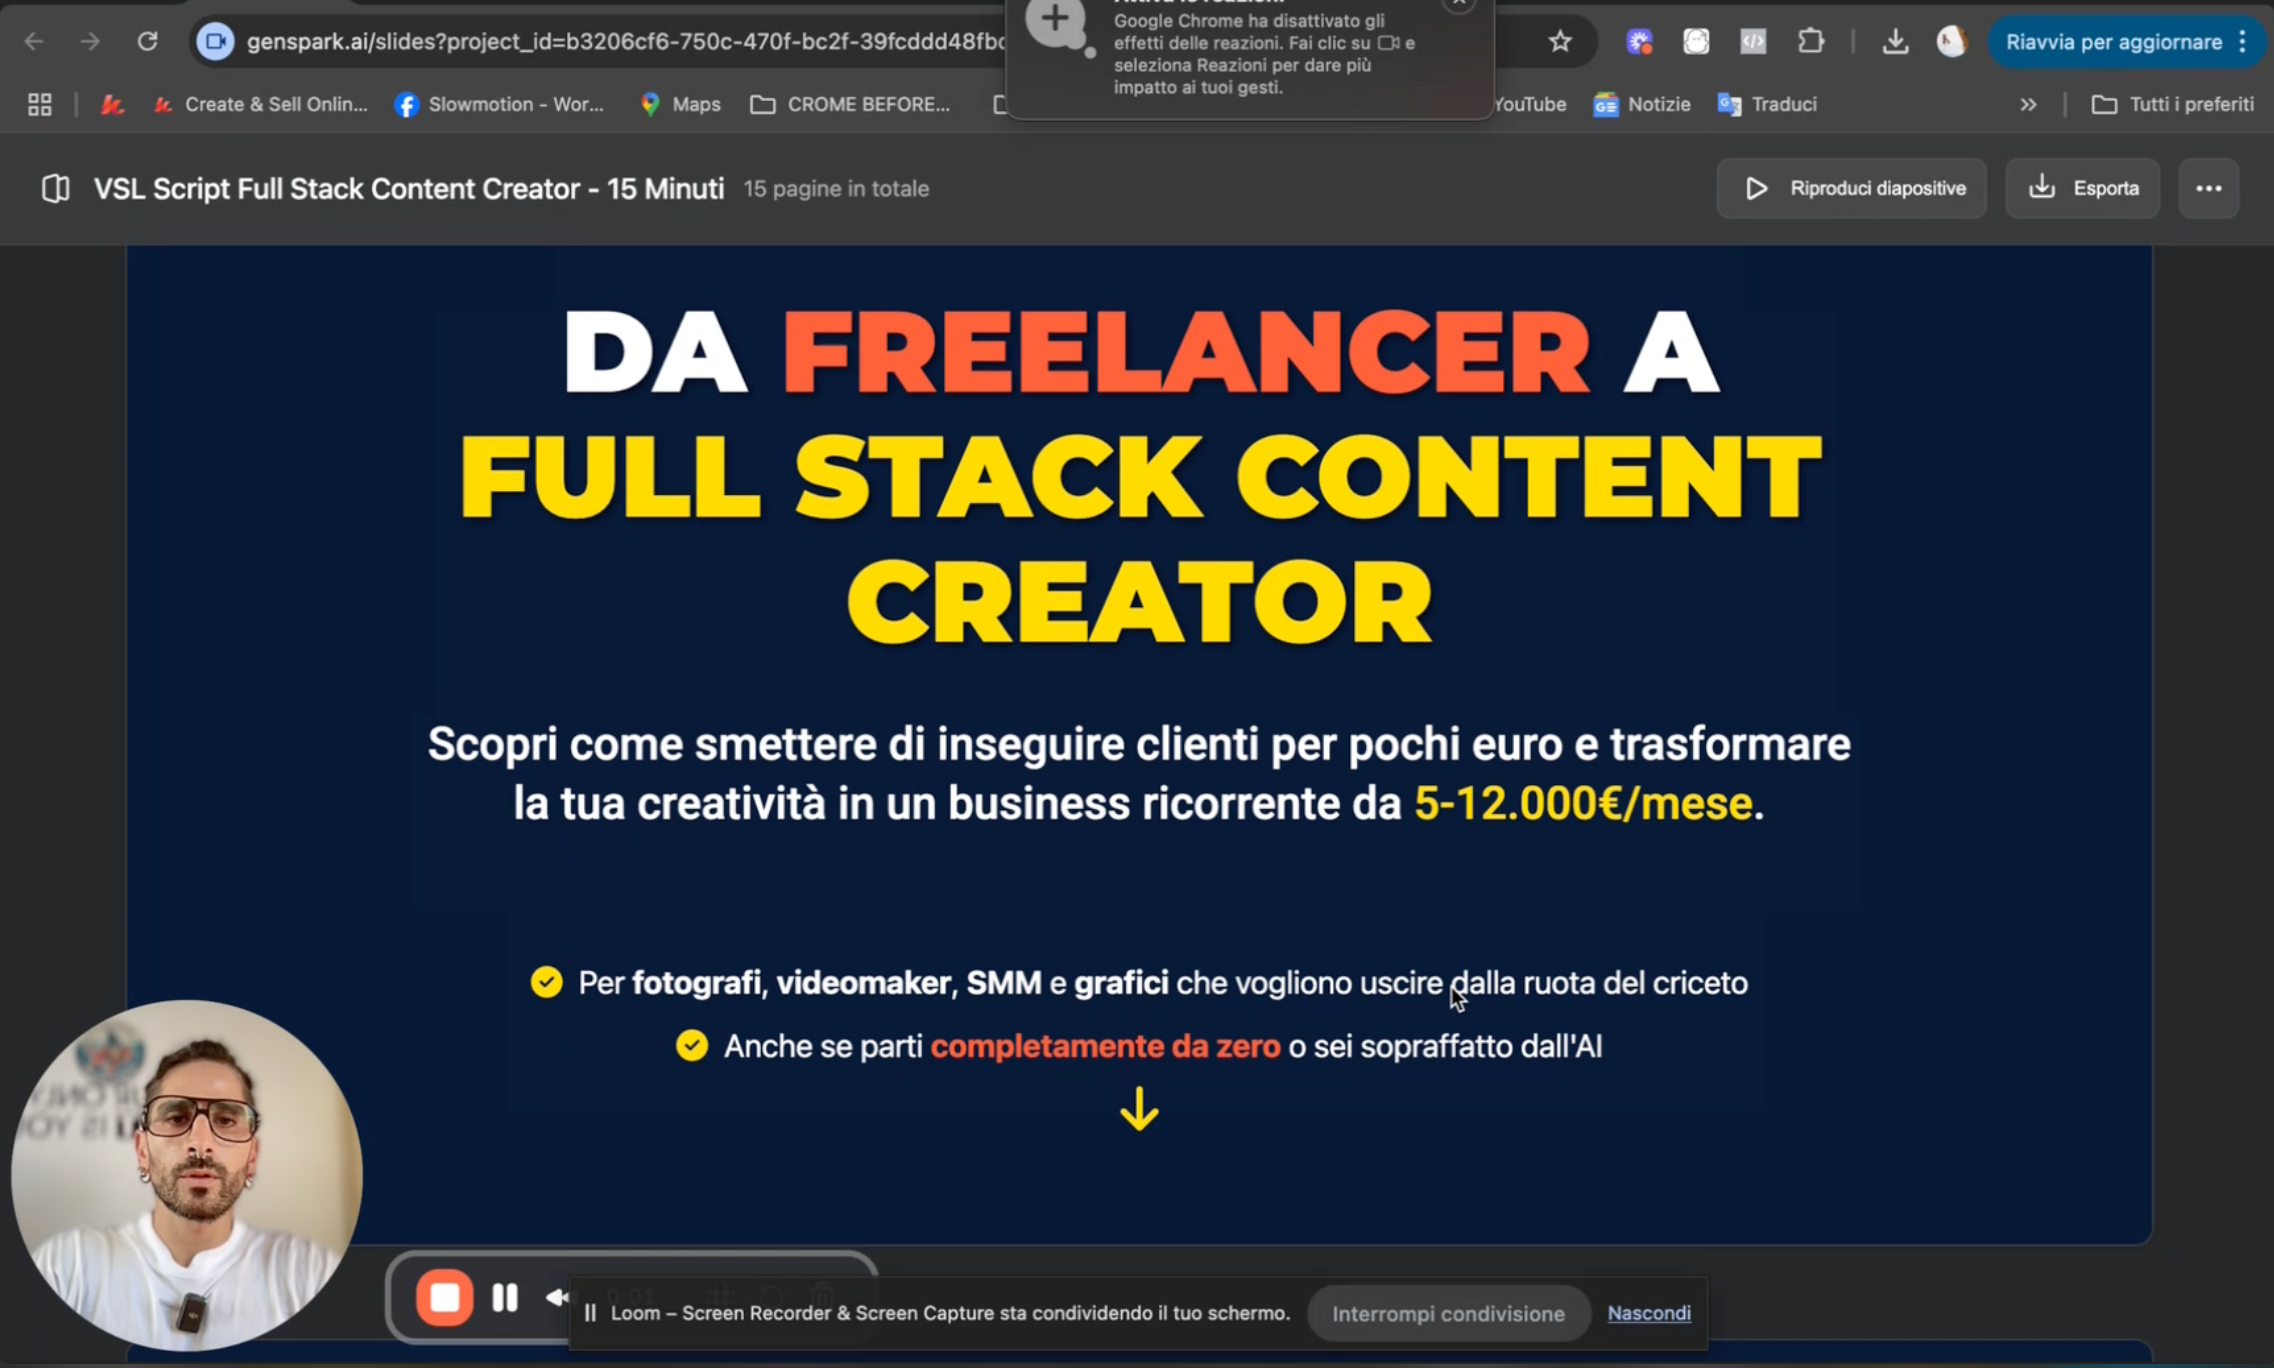
Task: Open the three-dots more options menu
Action: coord(2208,188)
